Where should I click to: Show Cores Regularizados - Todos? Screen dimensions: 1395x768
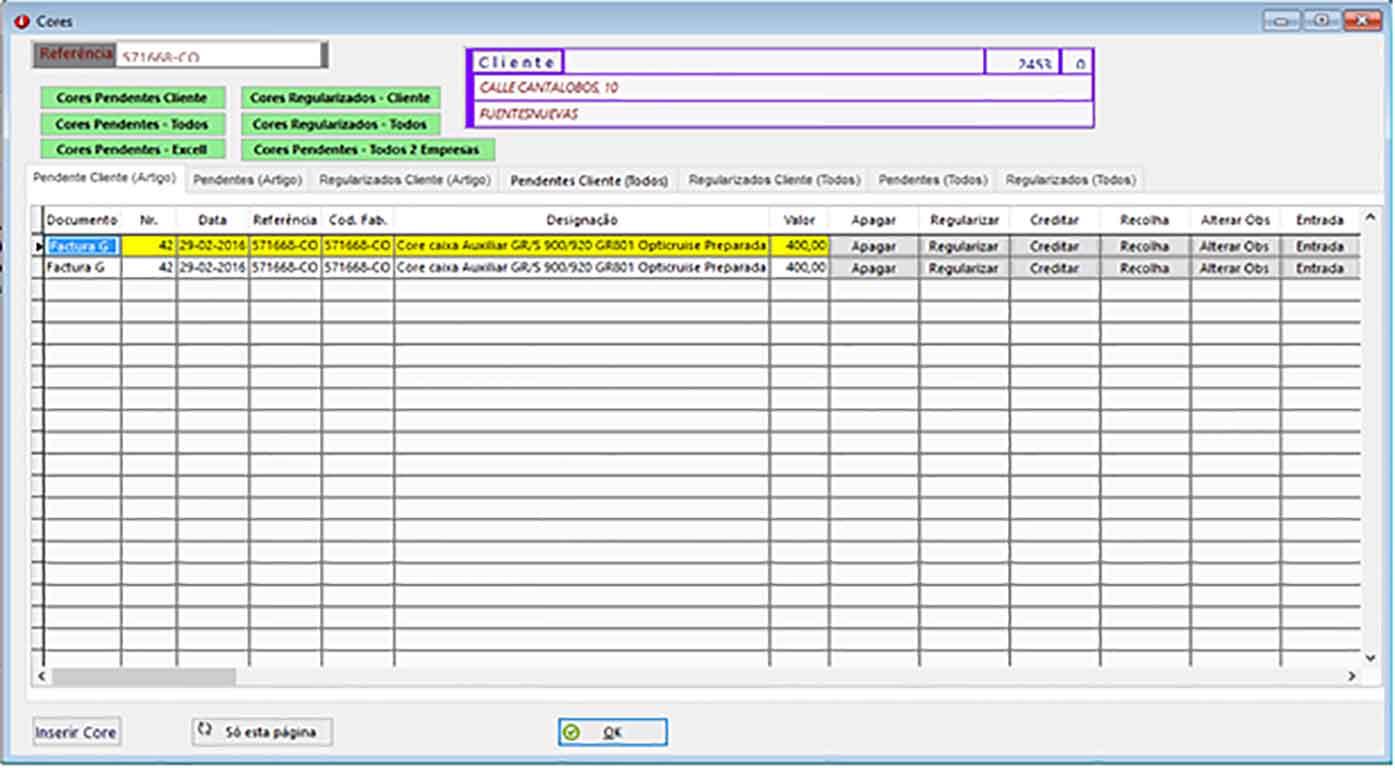(340, 124)
